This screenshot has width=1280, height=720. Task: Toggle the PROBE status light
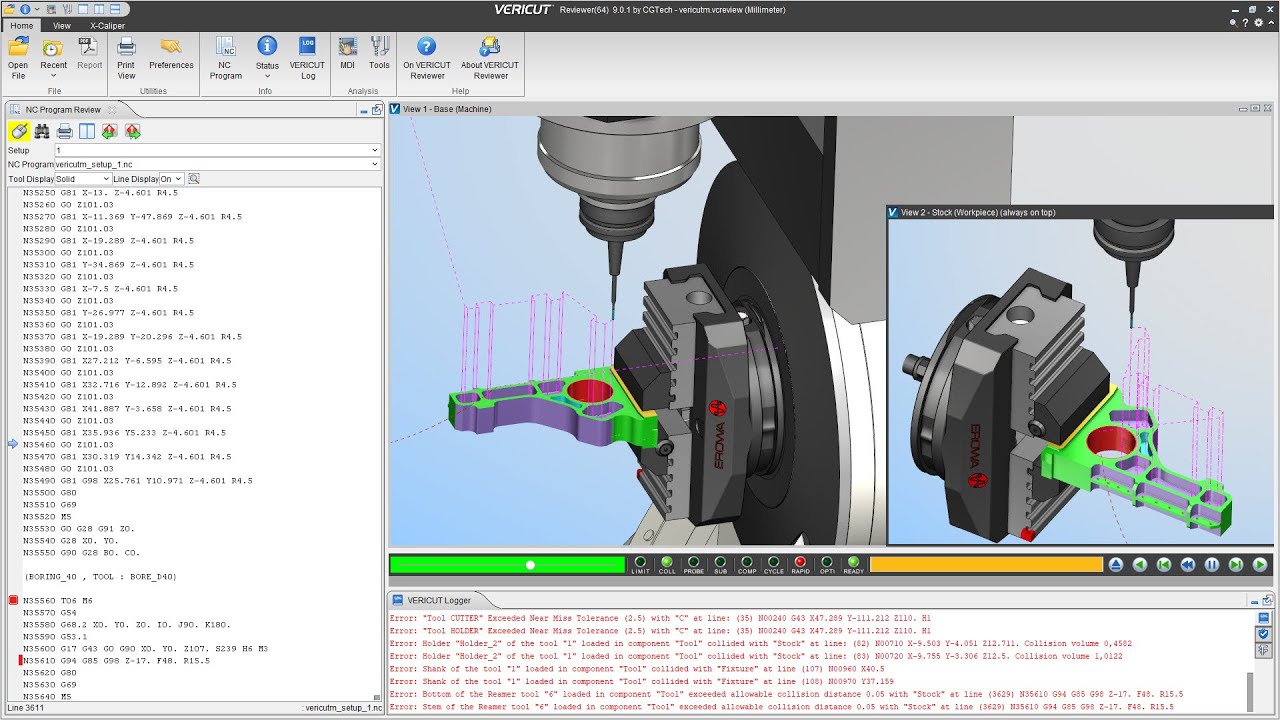694,563
